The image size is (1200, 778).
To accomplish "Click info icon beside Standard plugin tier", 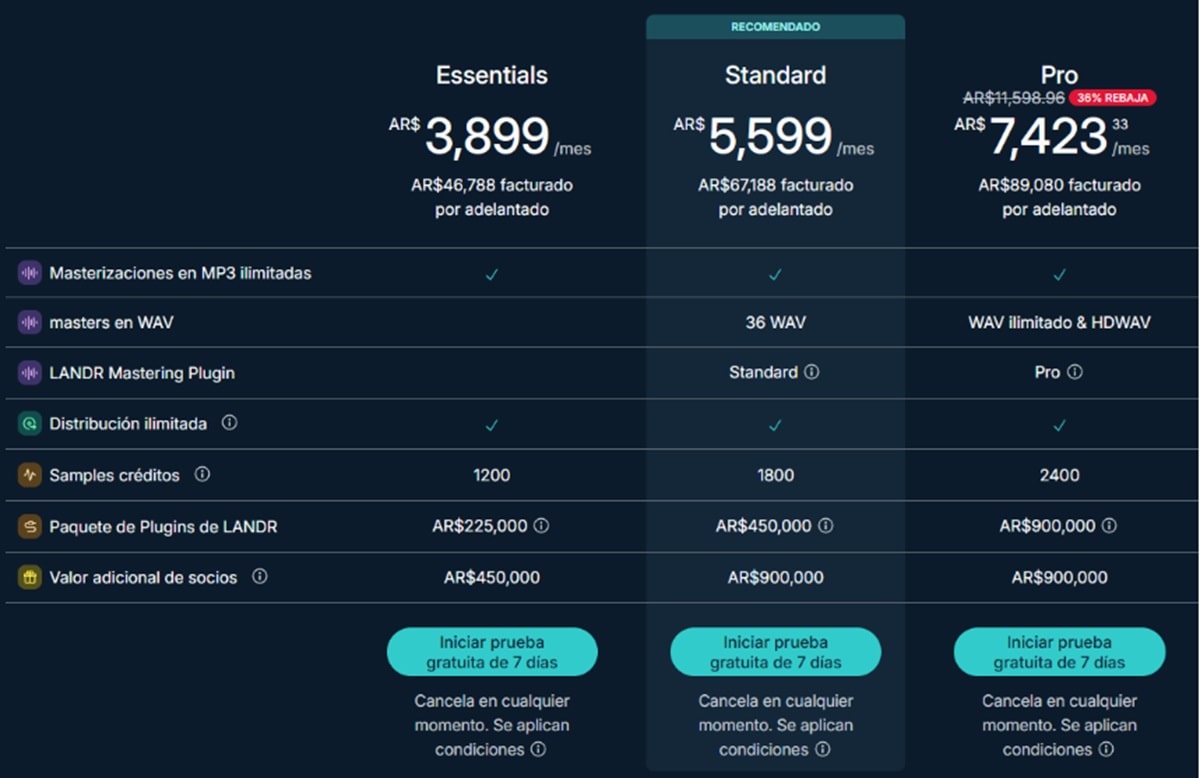I will [812, 372].
